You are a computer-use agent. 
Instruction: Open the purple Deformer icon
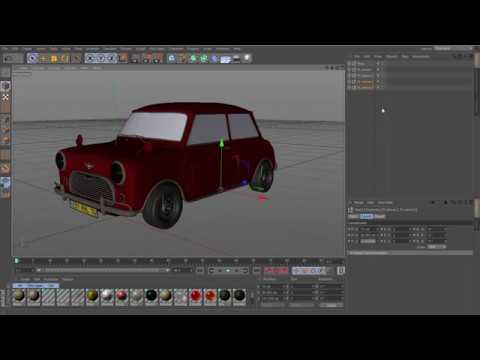coord(214,59)
